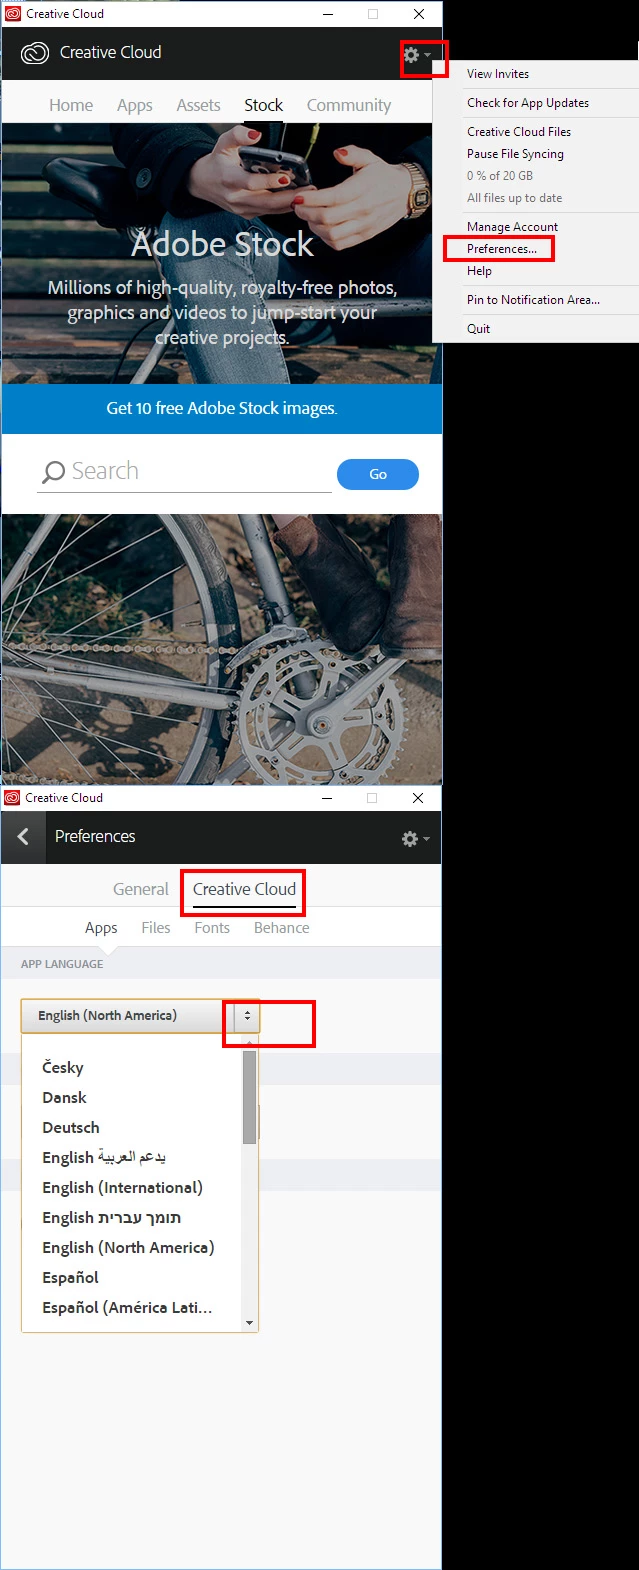Click down arrow of language list scrollbar
Image resolution: width=639 pixels, height=1570 pixels.
pos(250,1323)
